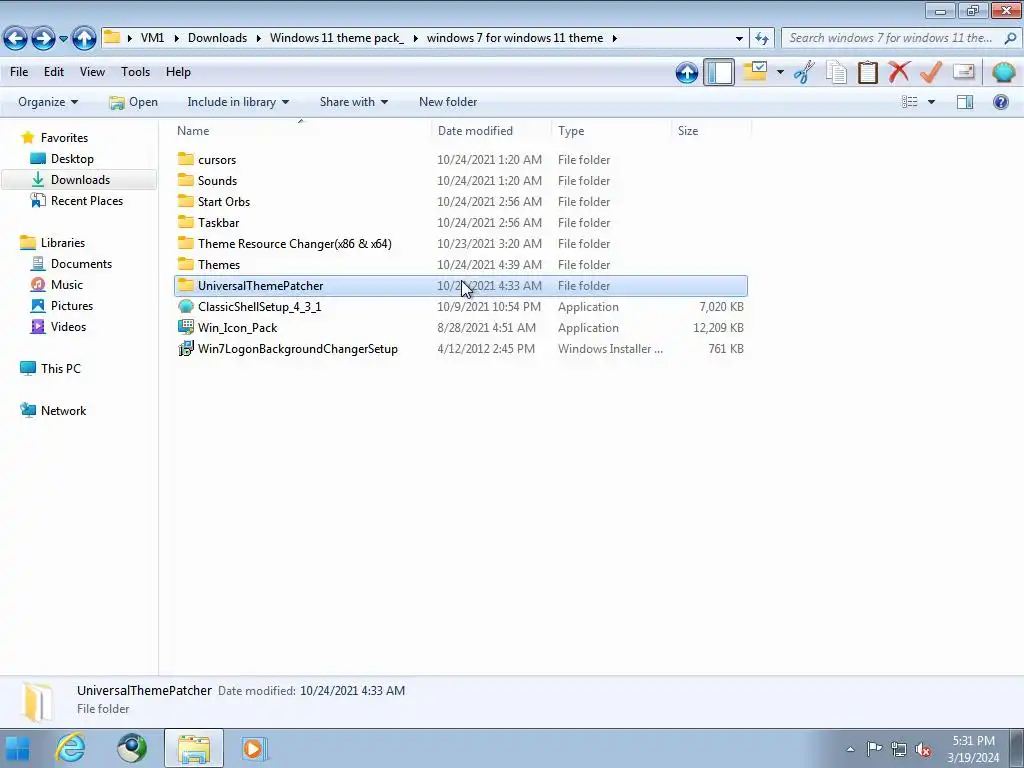The image size is (1024, 768).
Task: Click the red X Delete icon
Action: [899, 72]
